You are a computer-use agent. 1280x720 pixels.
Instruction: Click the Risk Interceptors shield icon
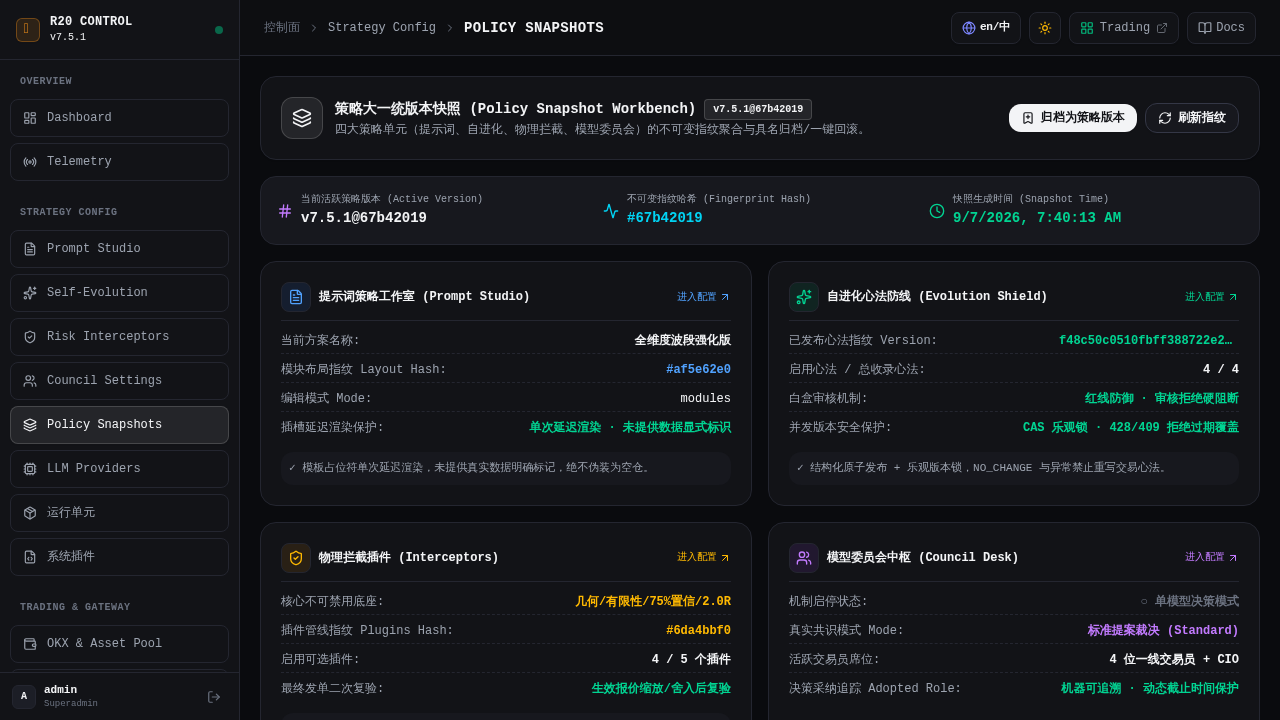30,337
